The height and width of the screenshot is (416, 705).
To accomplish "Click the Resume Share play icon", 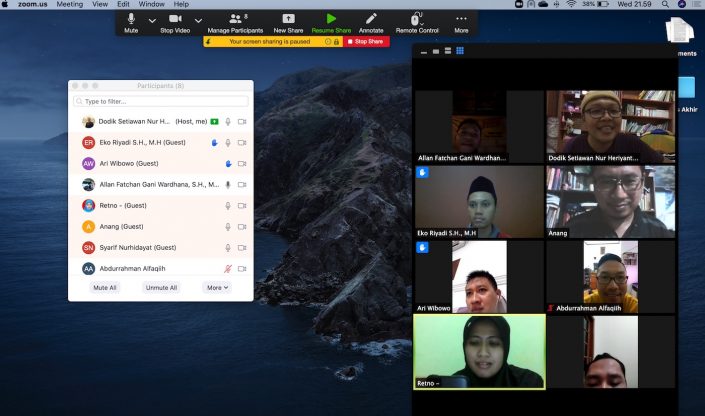I will 331,19.
